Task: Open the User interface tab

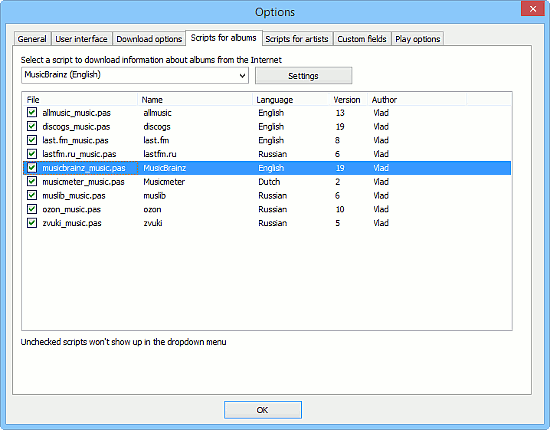Action: pyautogui.click(x=81, y=39)
